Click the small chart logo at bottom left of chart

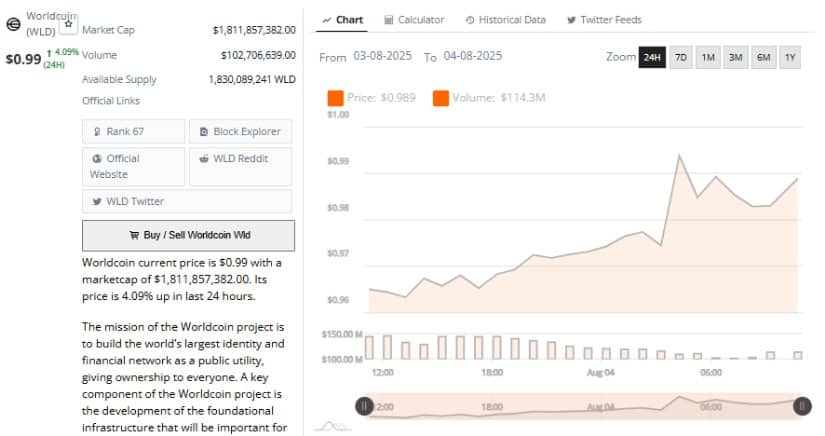coord(333,426)
